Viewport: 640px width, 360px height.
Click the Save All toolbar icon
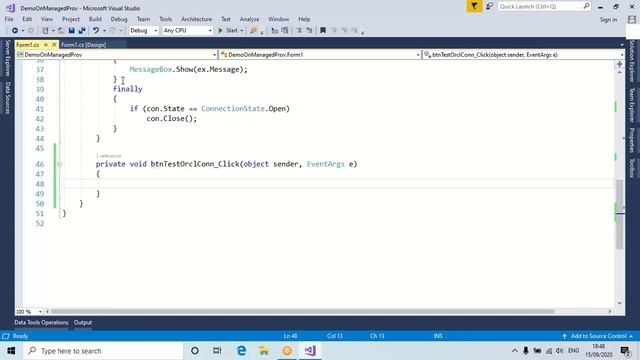[x=82, y=31]
